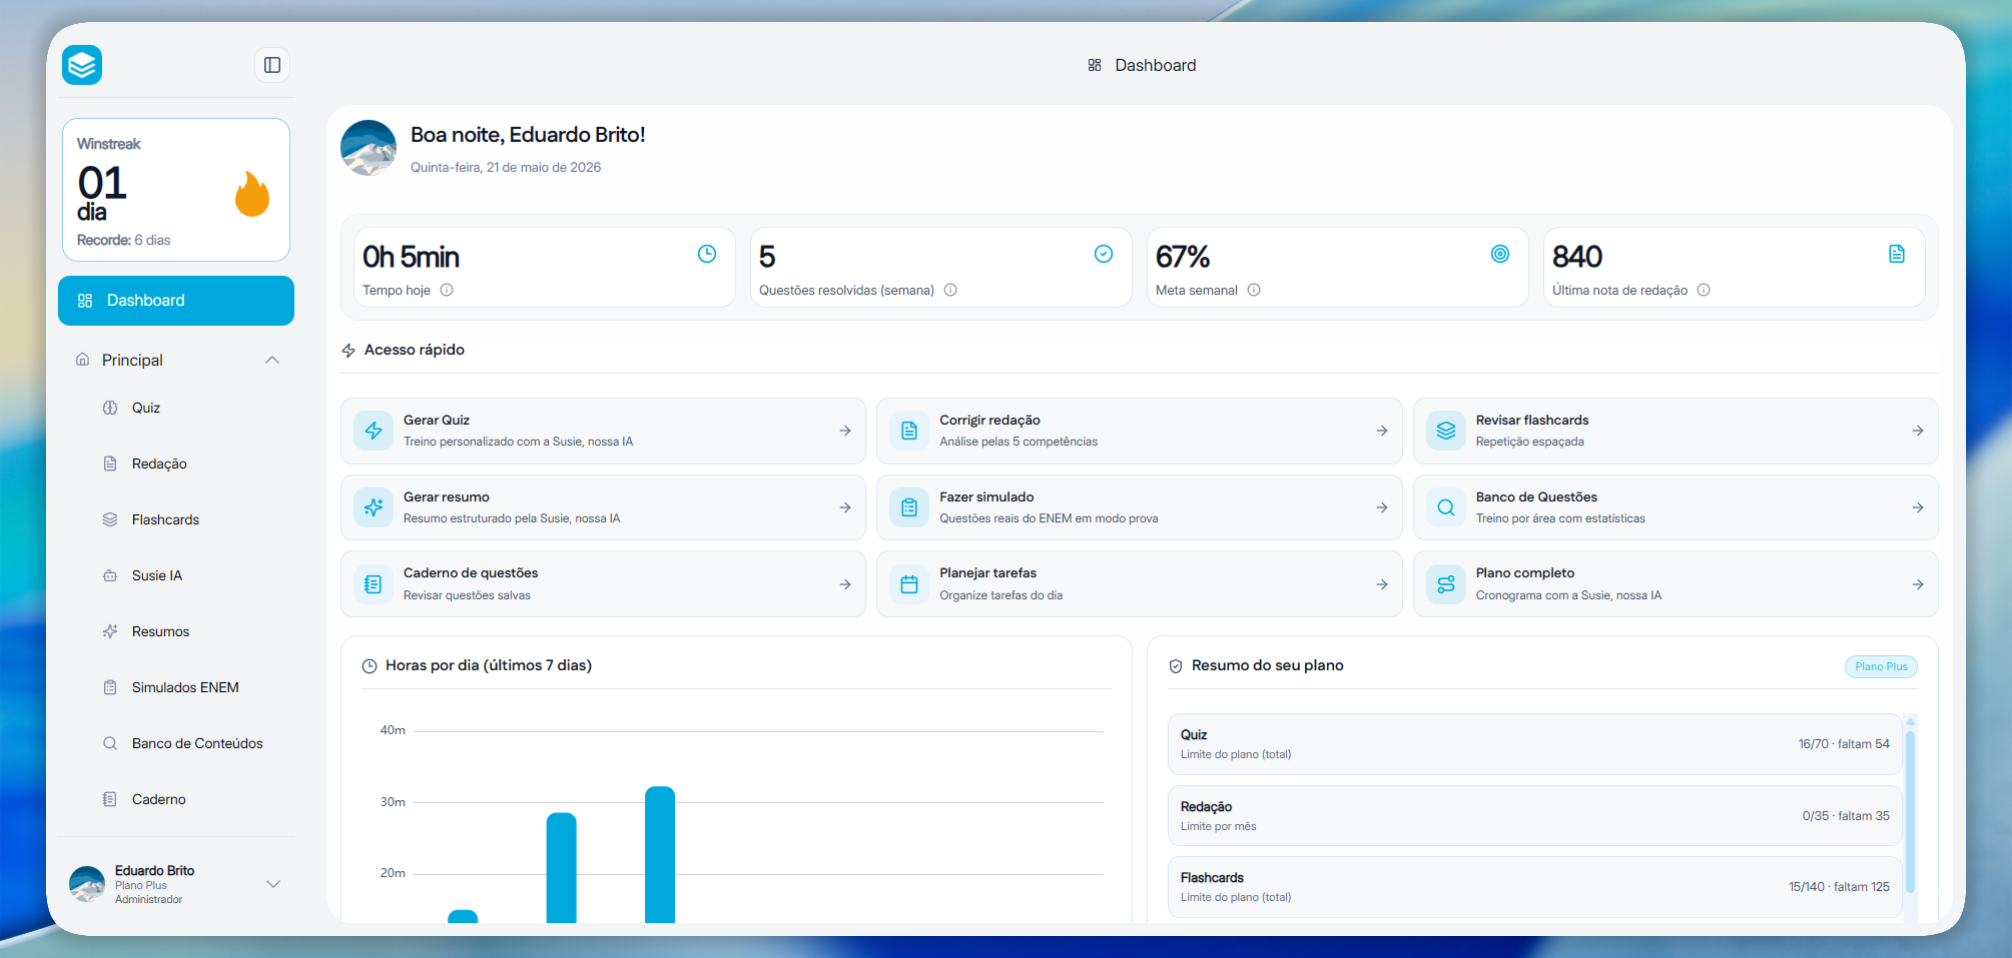
Task: Click the lightning icon beside Acesso rápido
Action: (x=349, y=350)
